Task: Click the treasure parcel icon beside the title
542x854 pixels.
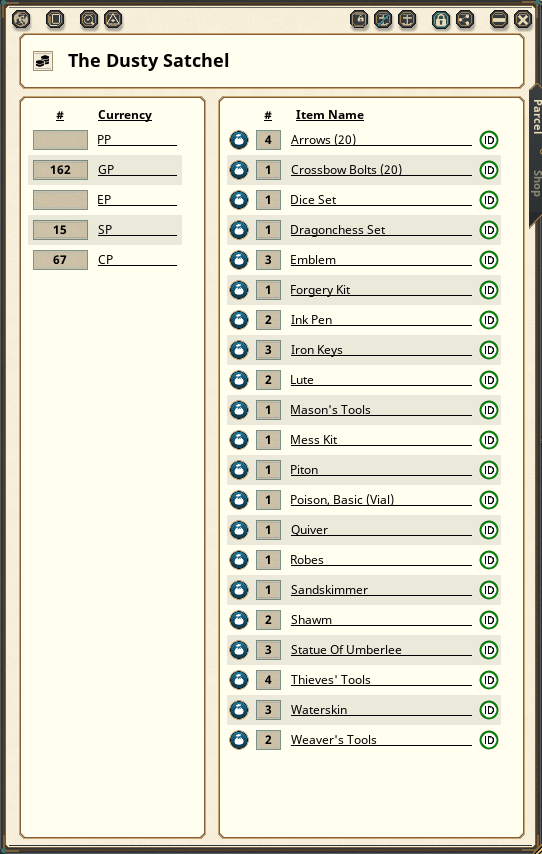Action: [x=43, y=61]
